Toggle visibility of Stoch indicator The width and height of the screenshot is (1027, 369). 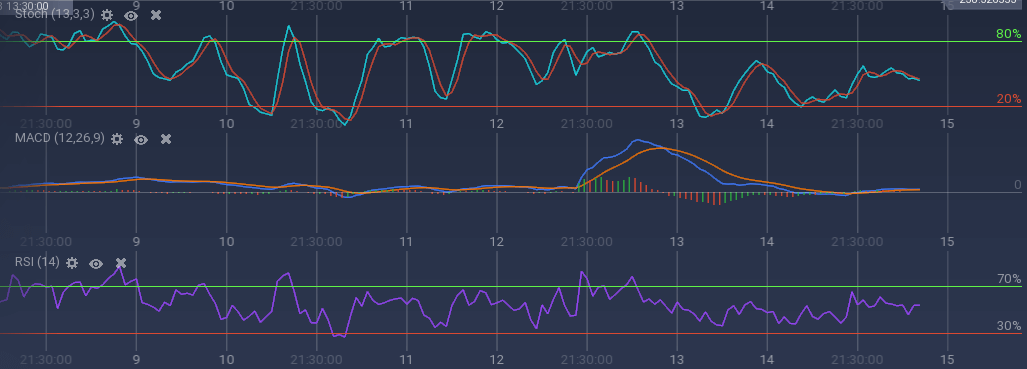tap(131, 15)
